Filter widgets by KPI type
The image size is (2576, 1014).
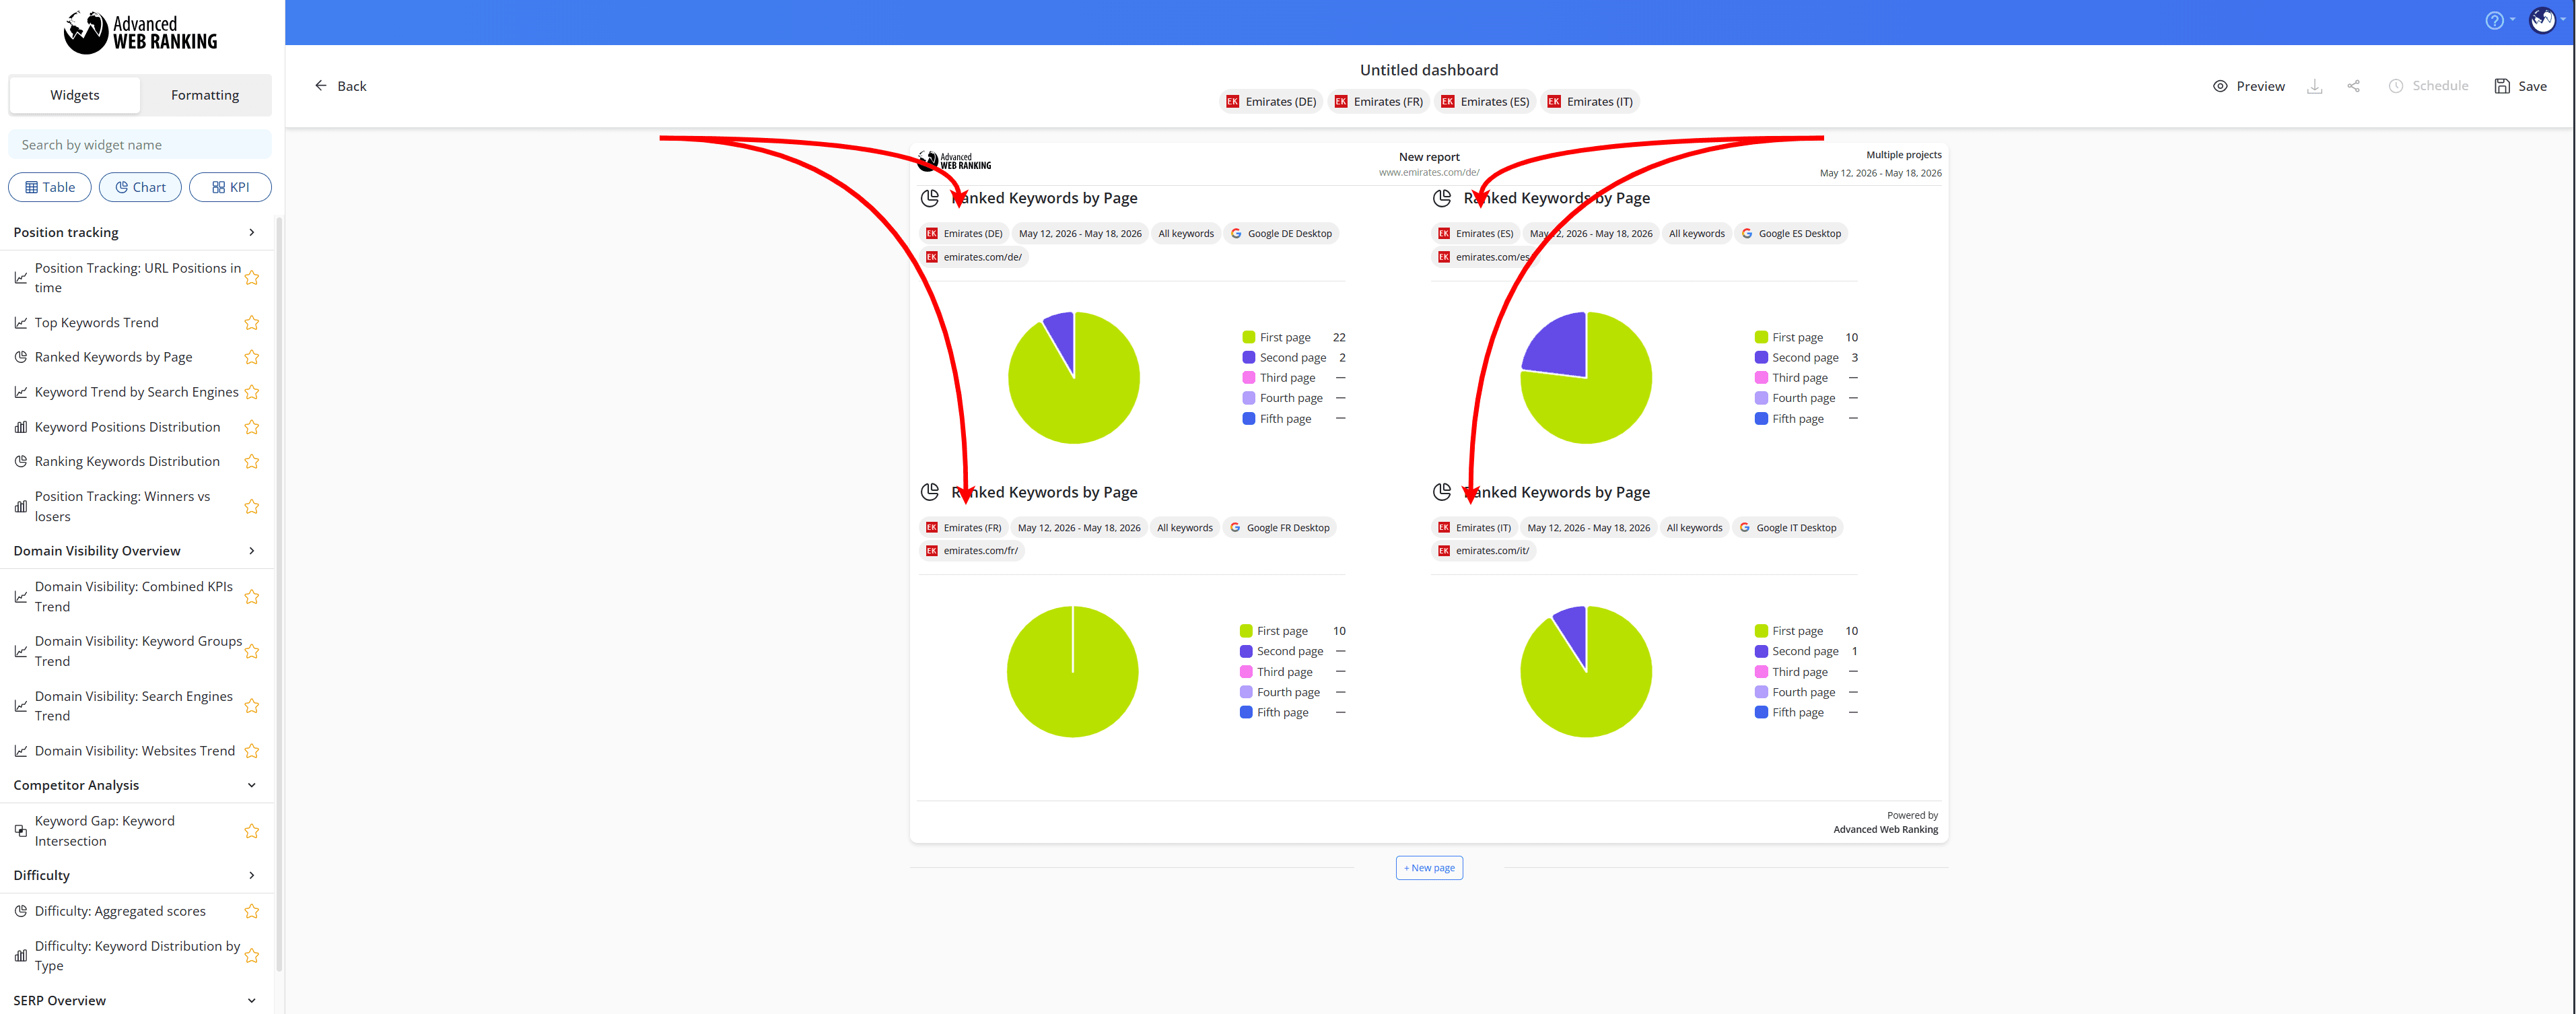click(x=230, y=187)
